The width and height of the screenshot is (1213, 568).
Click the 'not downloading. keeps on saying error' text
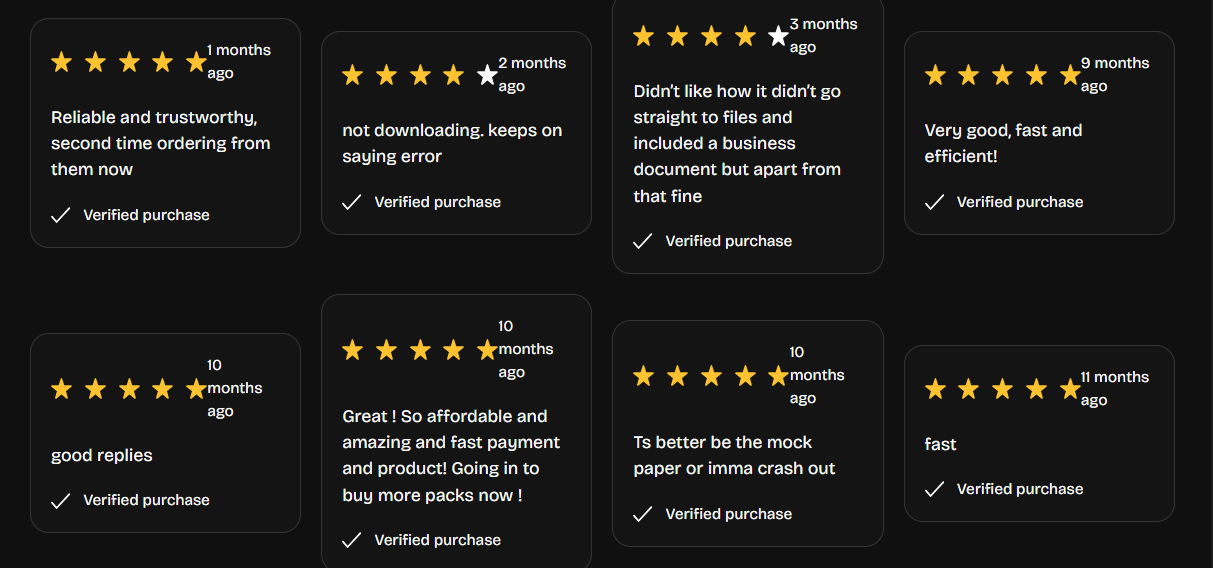[x=452, y=143]
